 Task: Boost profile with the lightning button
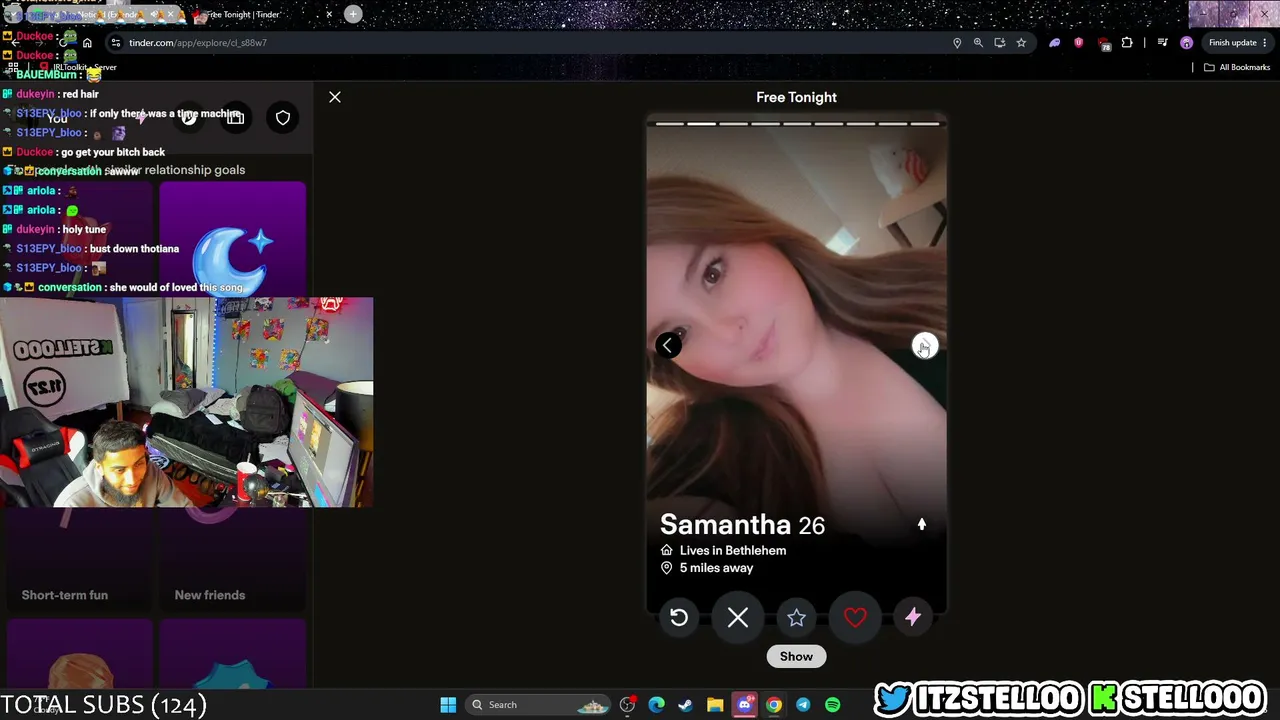click(913, 618)
